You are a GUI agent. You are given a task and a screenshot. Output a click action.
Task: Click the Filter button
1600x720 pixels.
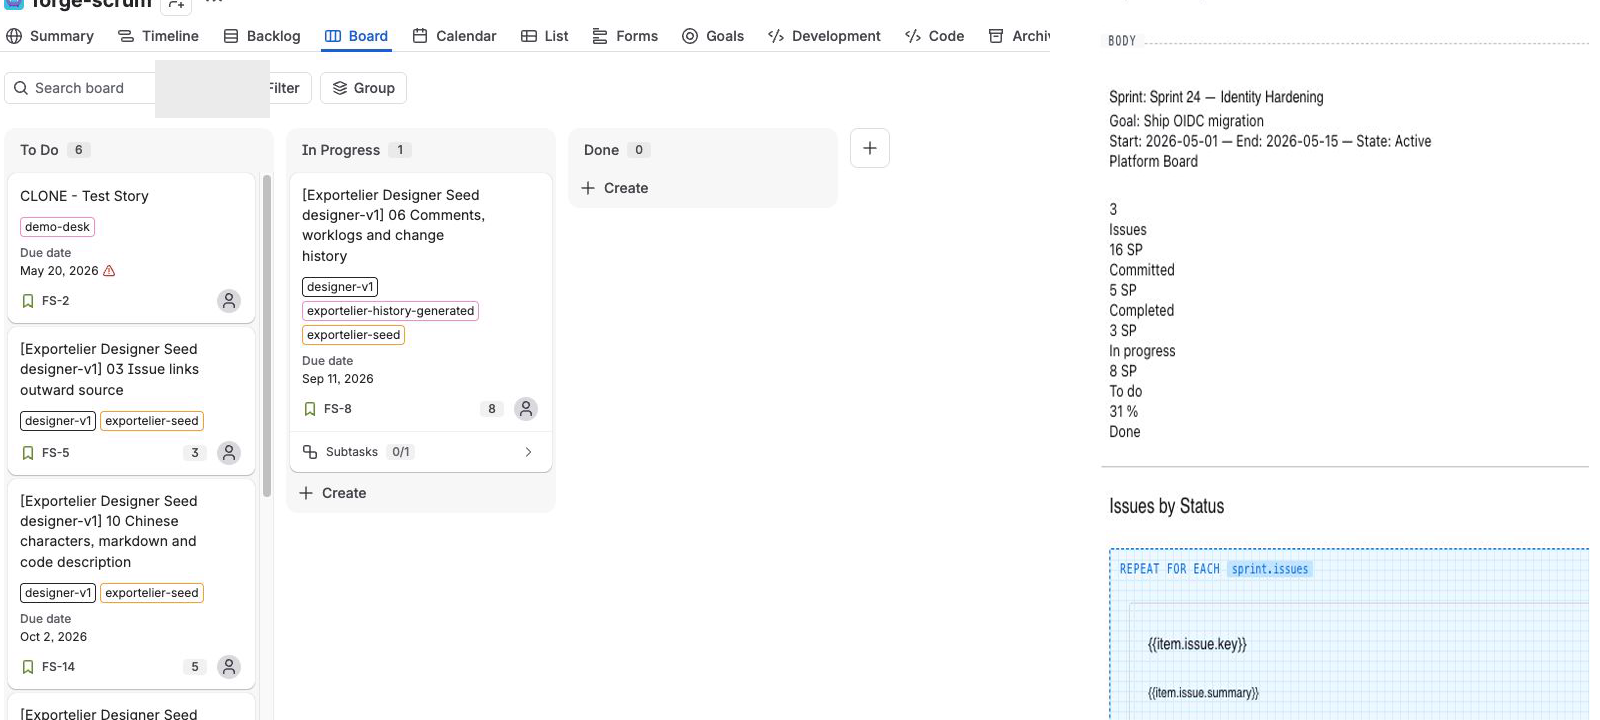point(290,88)
